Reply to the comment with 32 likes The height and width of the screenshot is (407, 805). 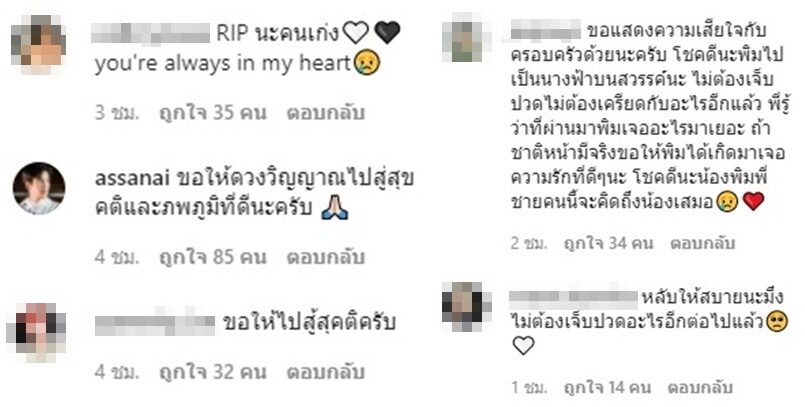[325, 372]
